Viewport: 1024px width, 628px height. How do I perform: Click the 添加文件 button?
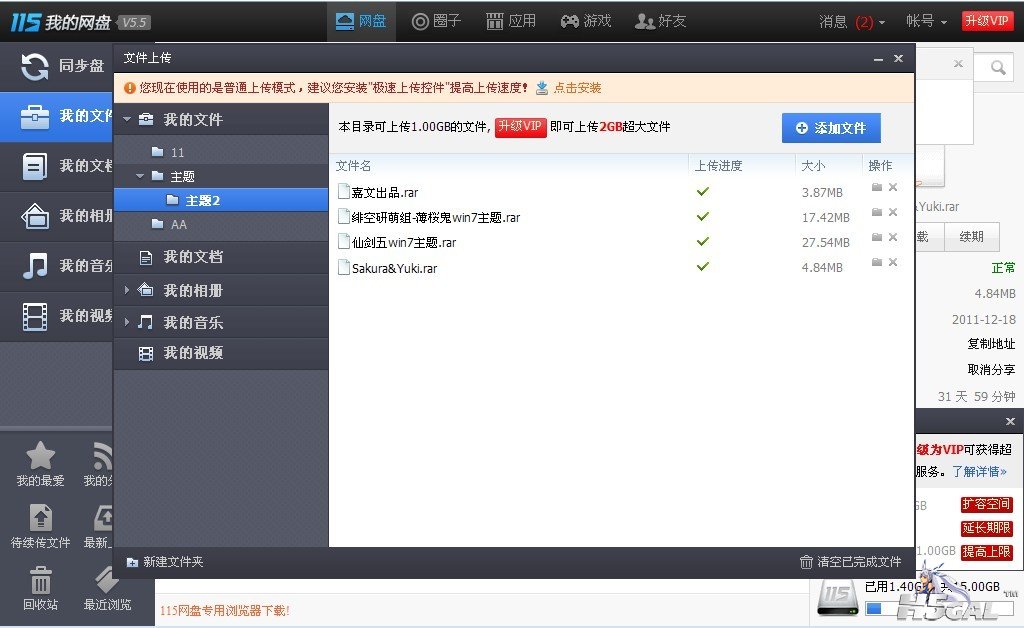(831, 128)
